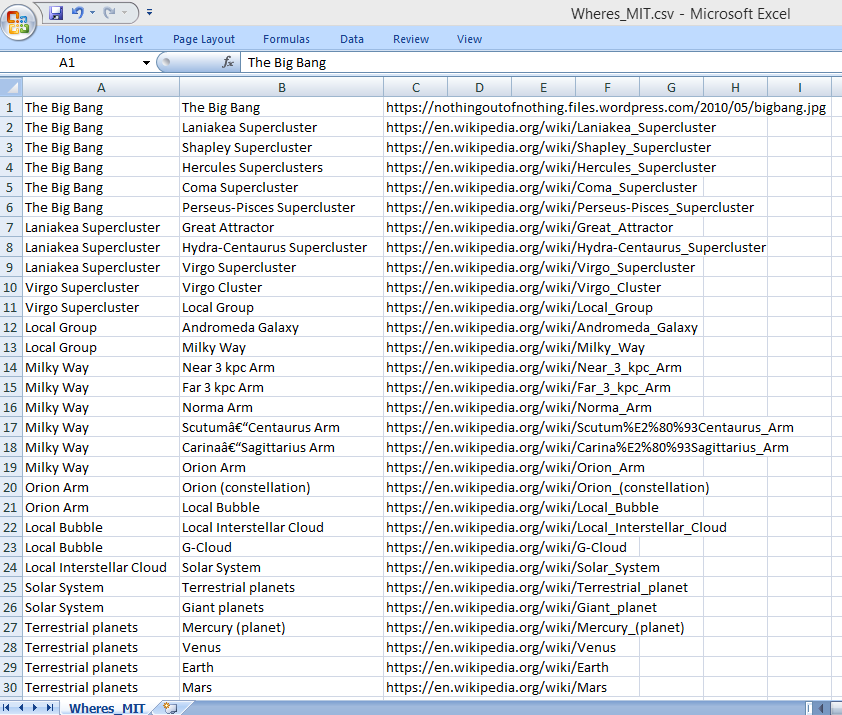Screen dimensions: 842x715
Task: Select column H header
Action: [735, 88]
